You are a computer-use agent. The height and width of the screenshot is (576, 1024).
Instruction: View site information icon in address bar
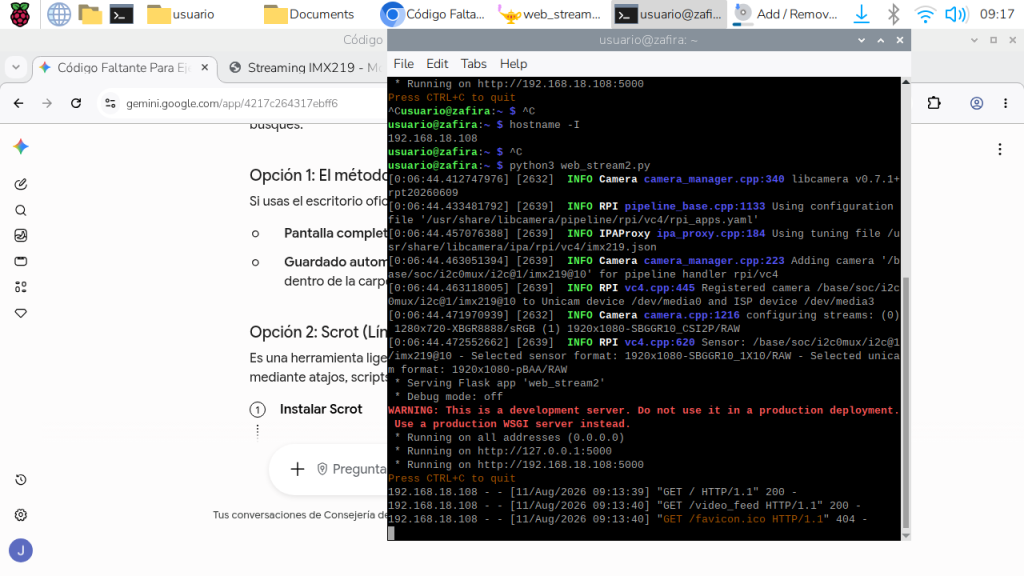pyautogui.click(x=110, y=103)
